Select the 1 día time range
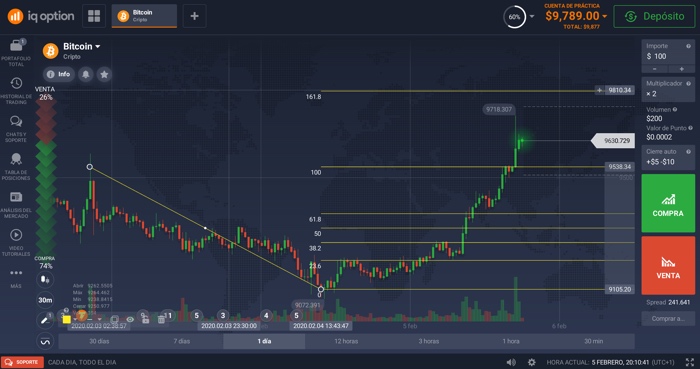 tap(264, 341)
